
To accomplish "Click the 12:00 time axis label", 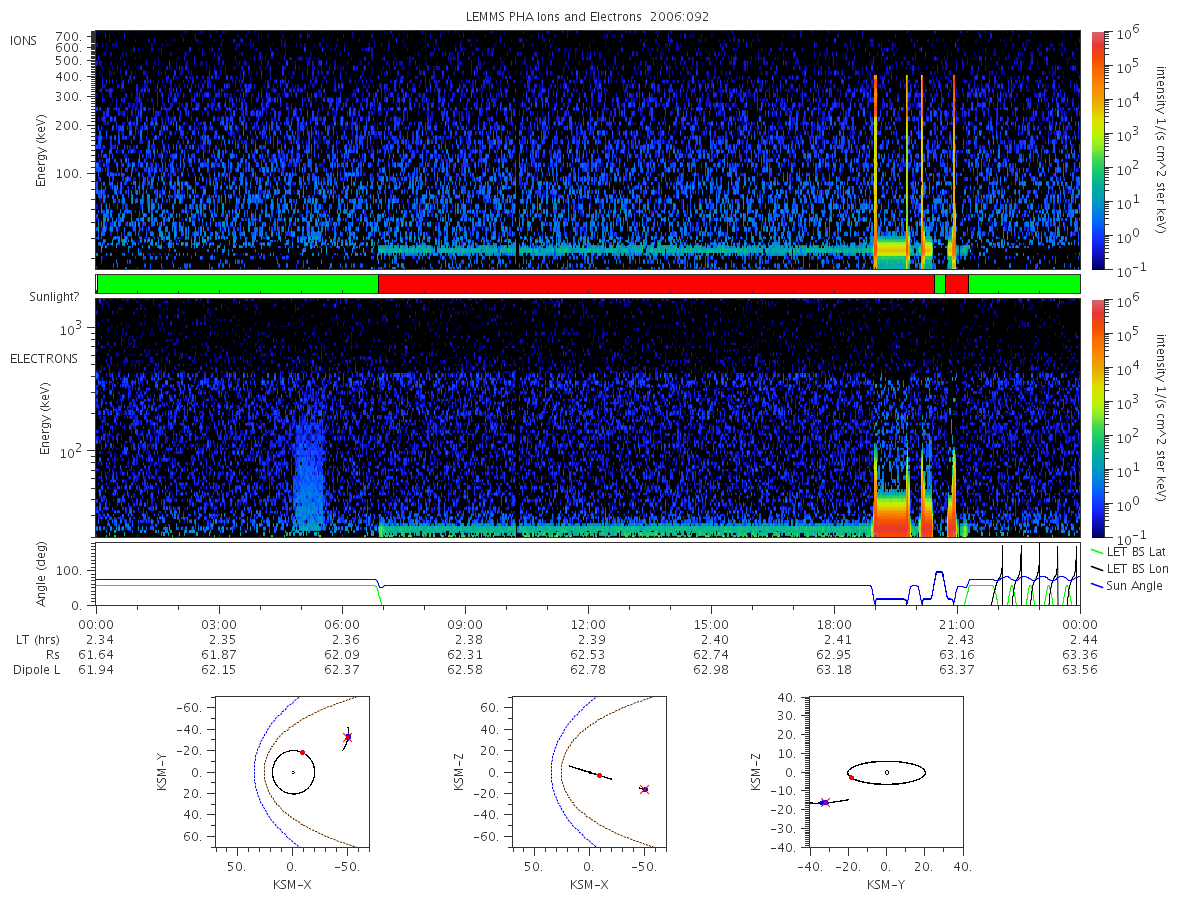I will (x=588, y=625).
